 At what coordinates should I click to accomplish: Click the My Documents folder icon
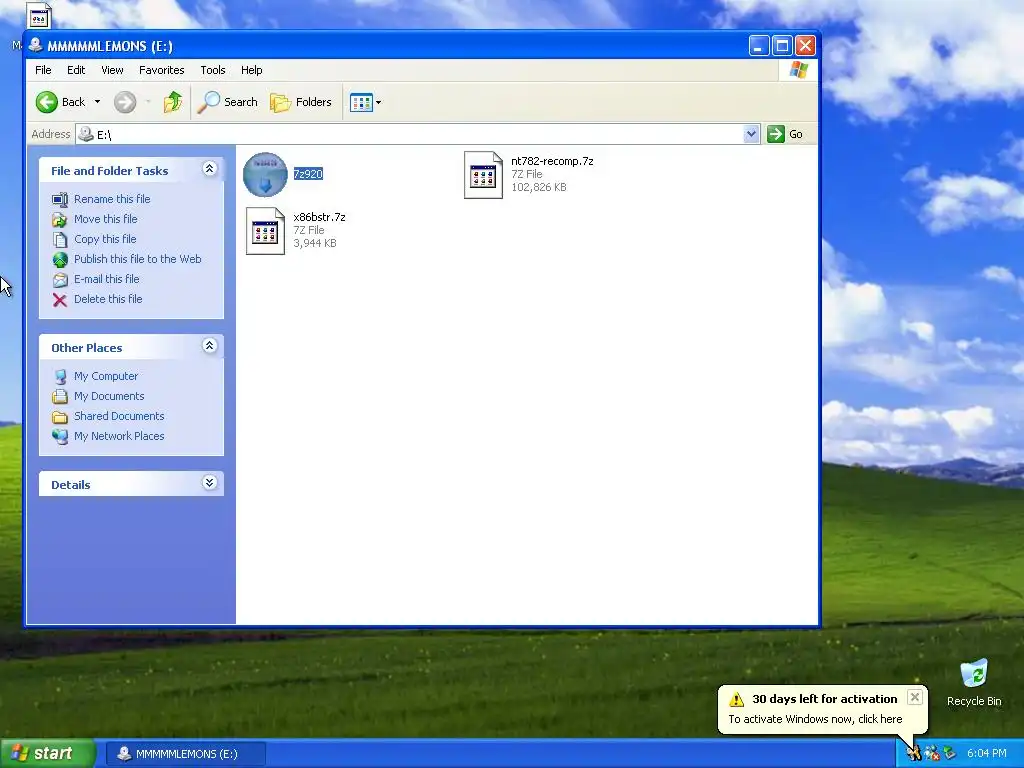click(60, 396)
